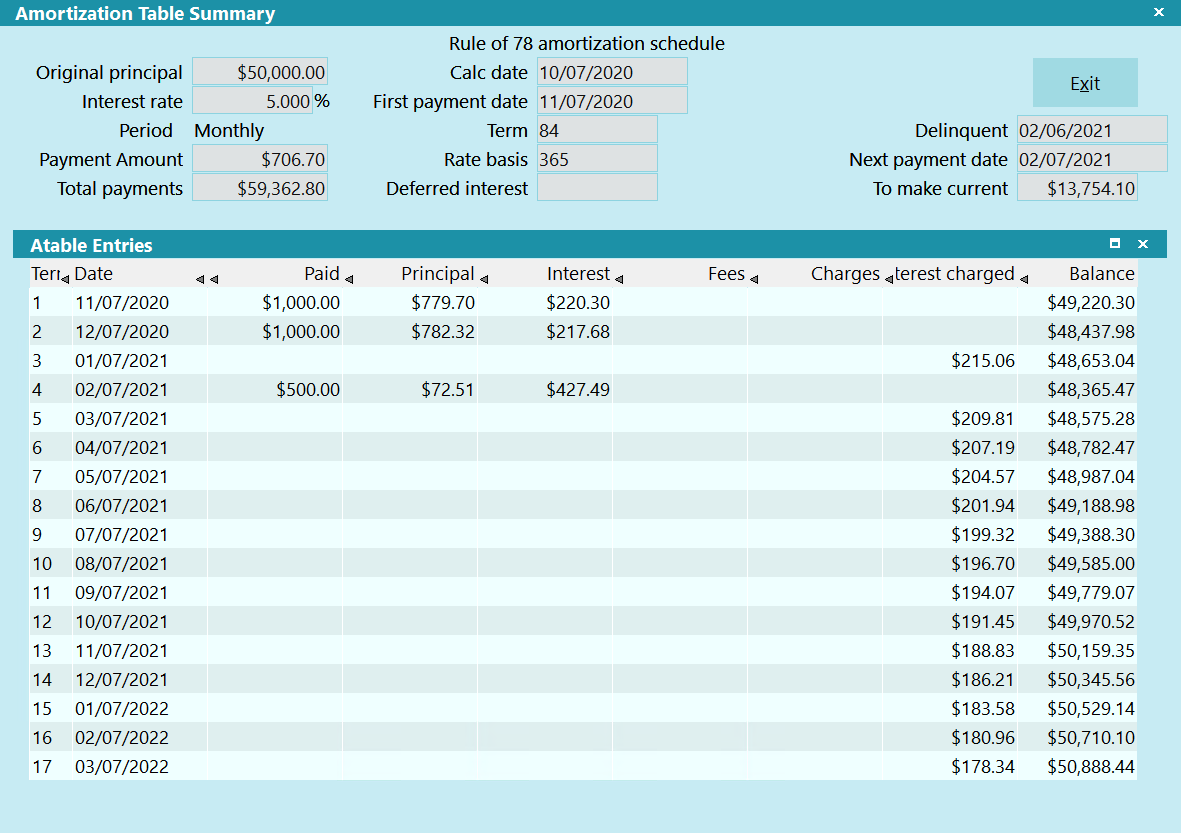Viewport: 1181px width, 833px height.
Task: Select the row dated 01/07/2021
Action: tap(582, 360)
